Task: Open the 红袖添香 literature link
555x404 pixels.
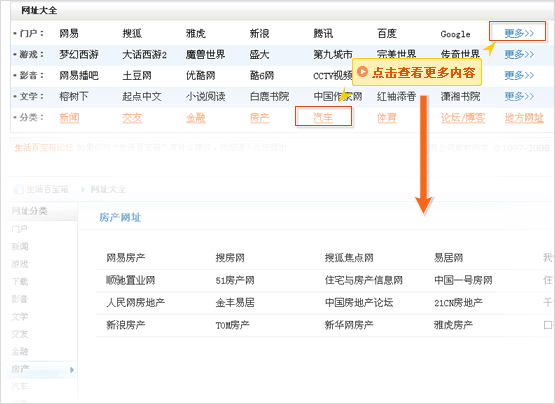Action: click(x=396, y=96)
